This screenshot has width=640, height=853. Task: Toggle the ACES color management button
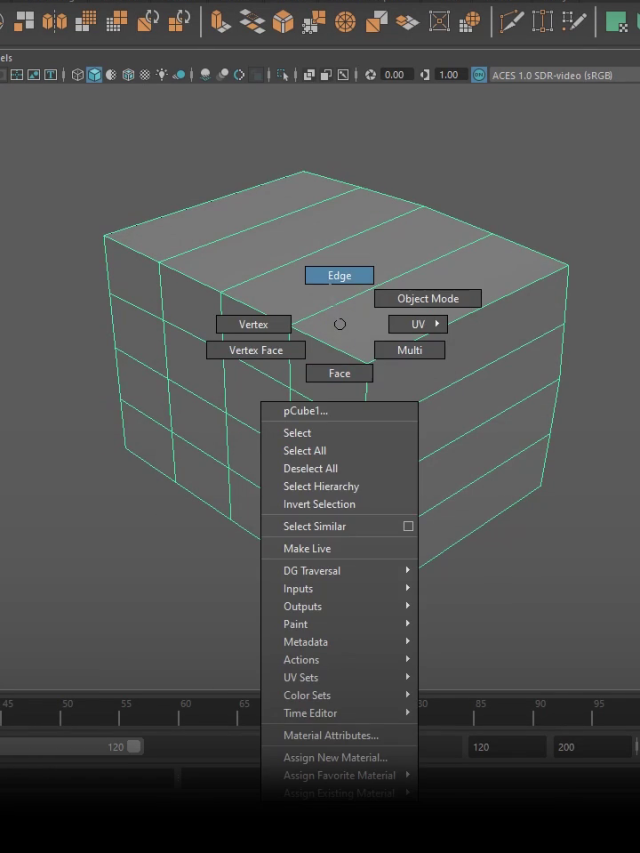tap(479, 75)
